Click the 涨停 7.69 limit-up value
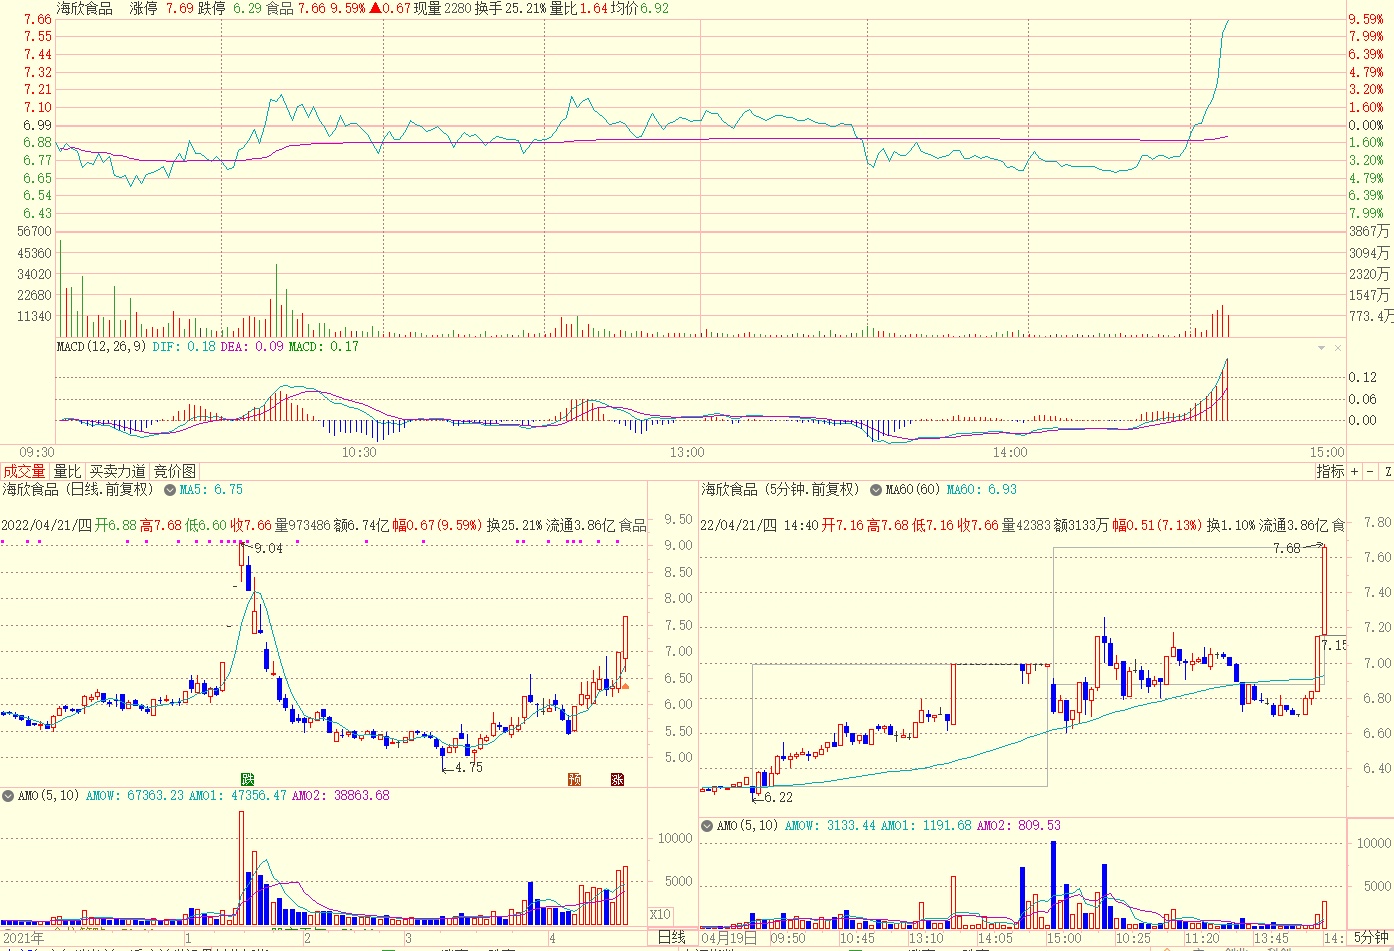This screenshot has width=1394, height=951. [x=161, y=8]
